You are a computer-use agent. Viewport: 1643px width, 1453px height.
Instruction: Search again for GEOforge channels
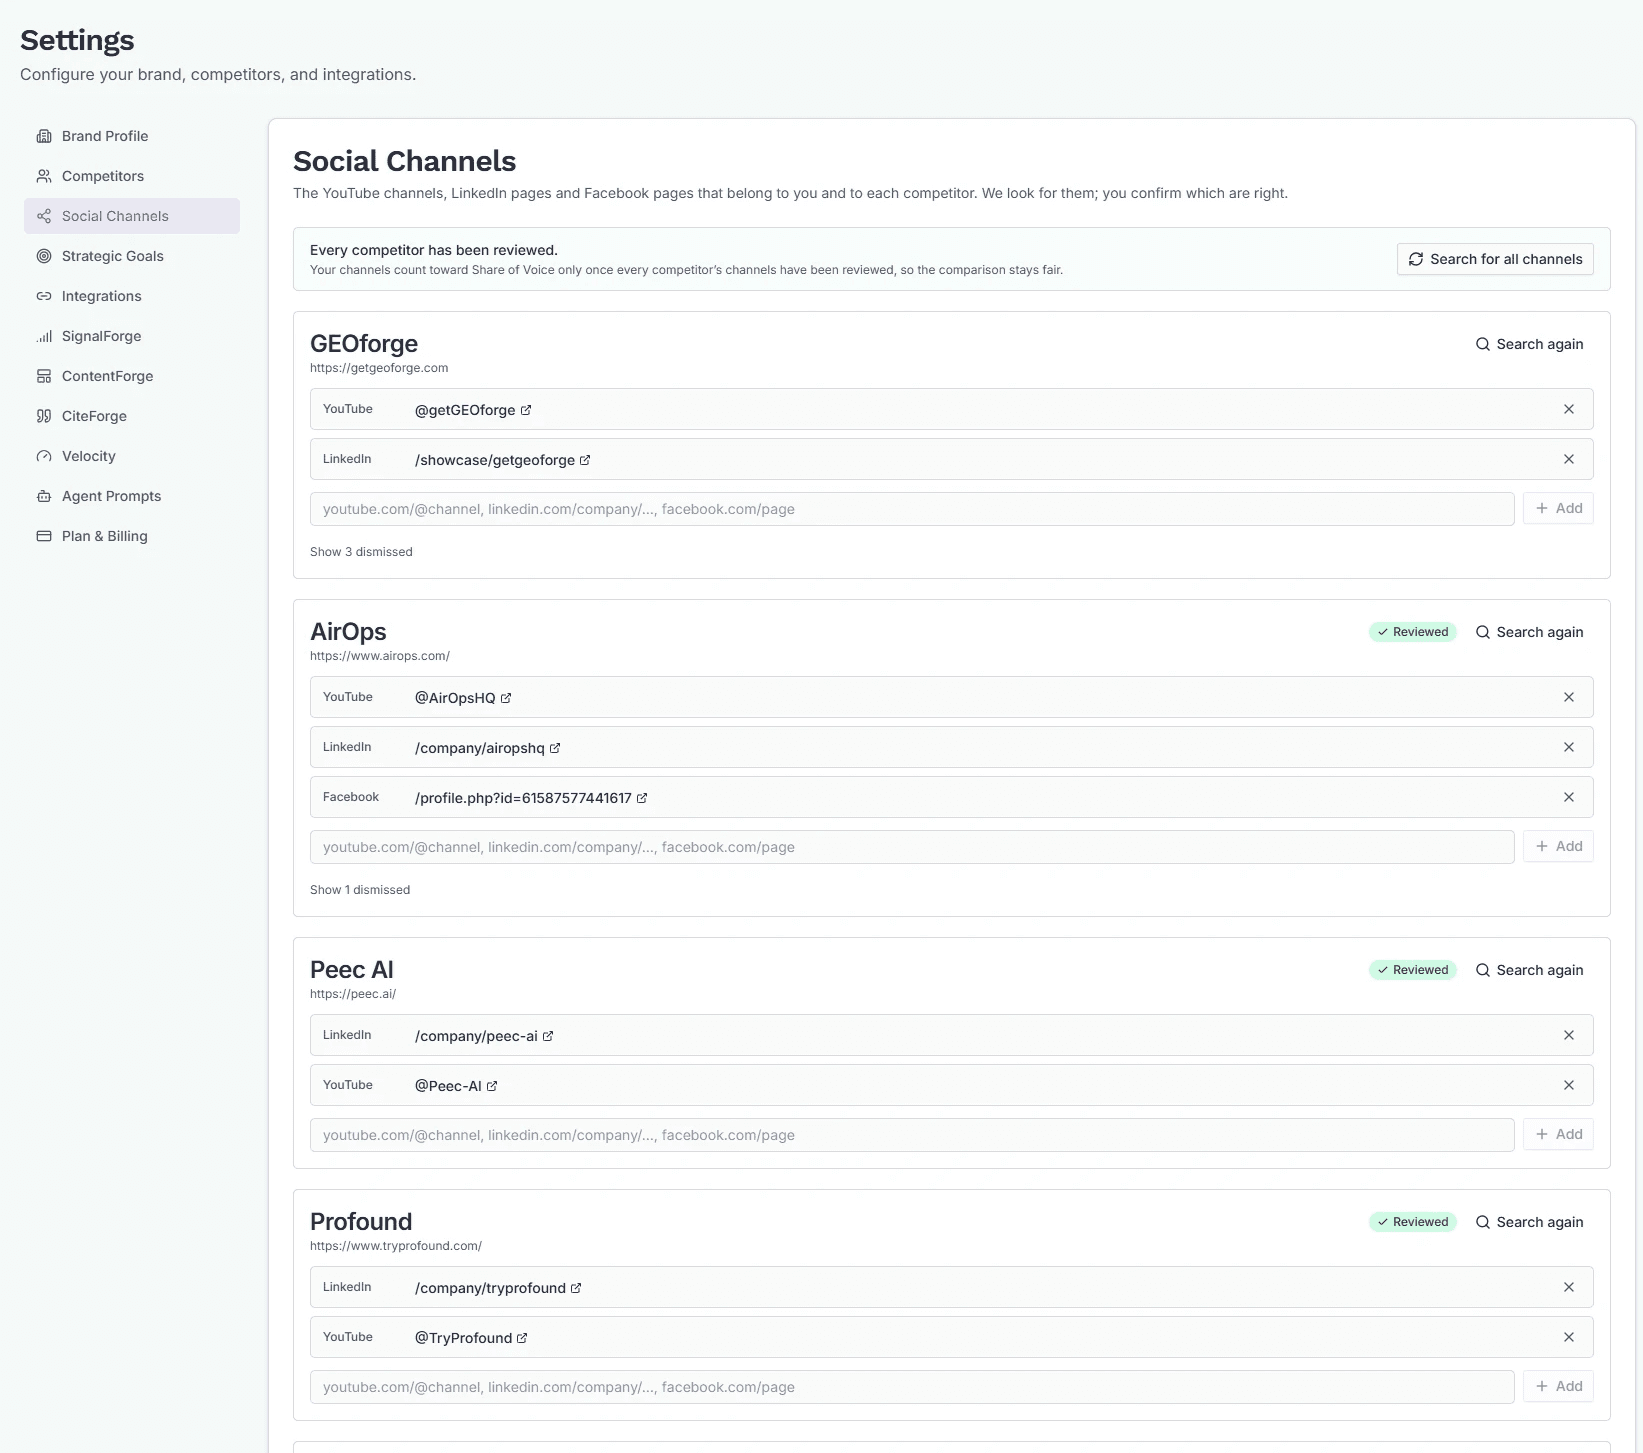(1530, 344)
